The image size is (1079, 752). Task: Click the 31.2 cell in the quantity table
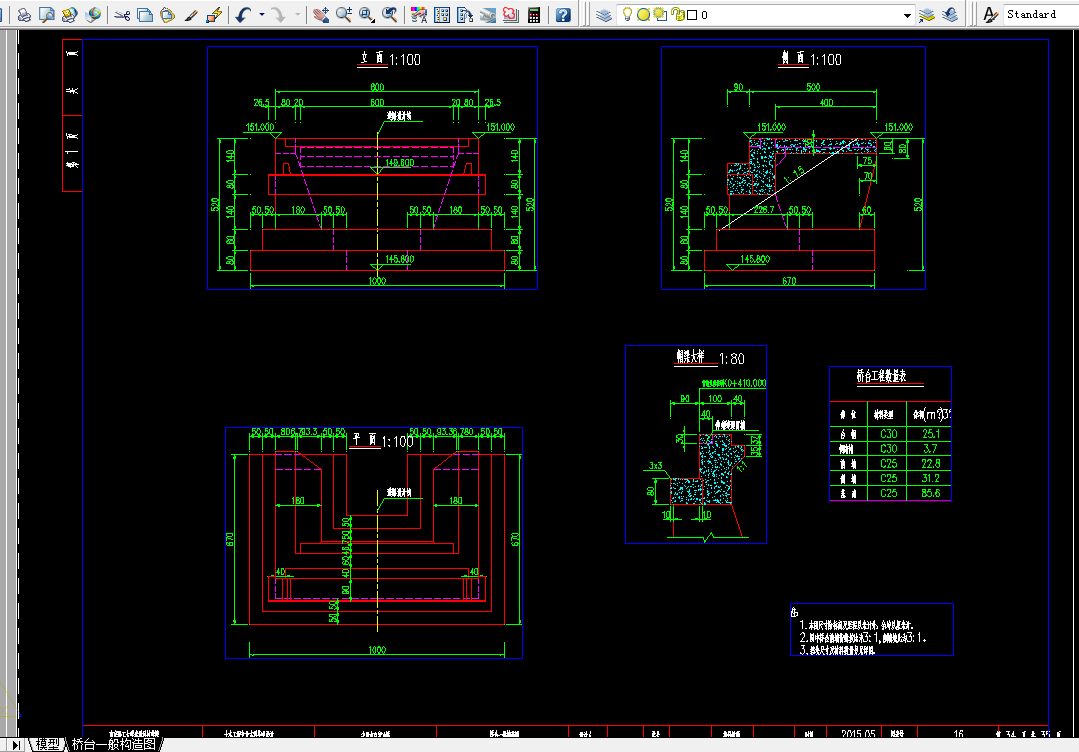930,478
